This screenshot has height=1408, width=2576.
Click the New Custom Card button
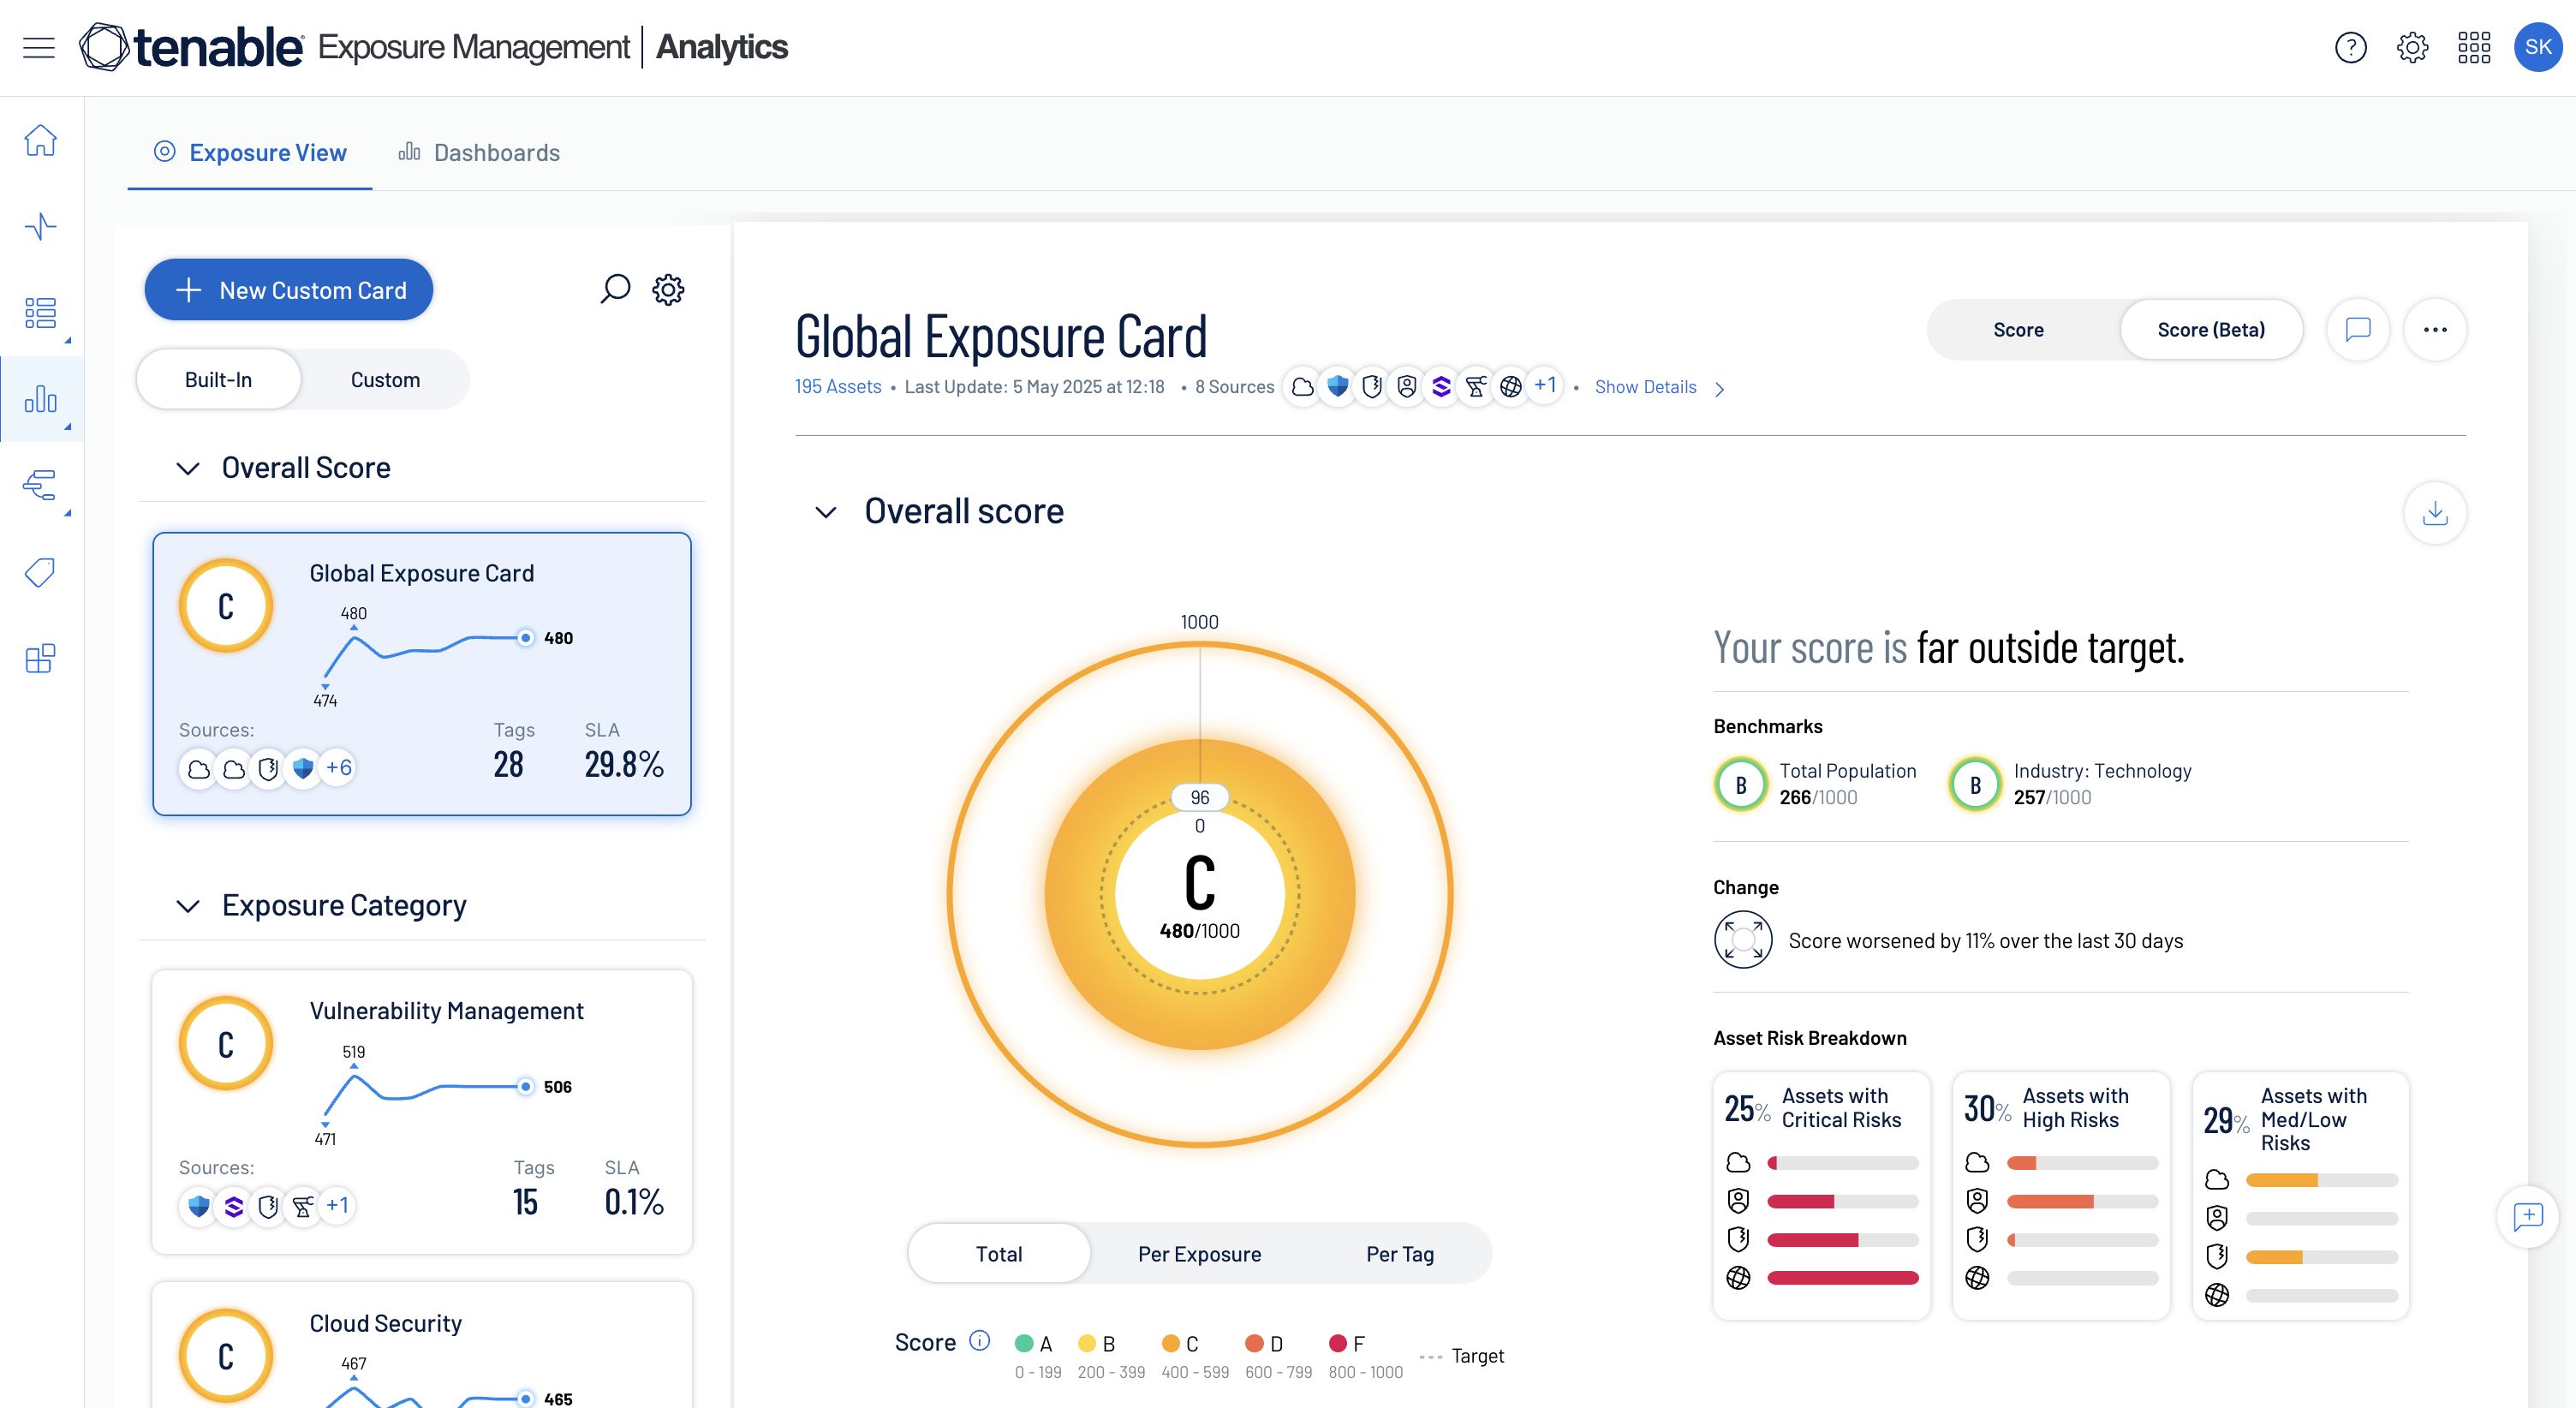(x=289, y=290)
